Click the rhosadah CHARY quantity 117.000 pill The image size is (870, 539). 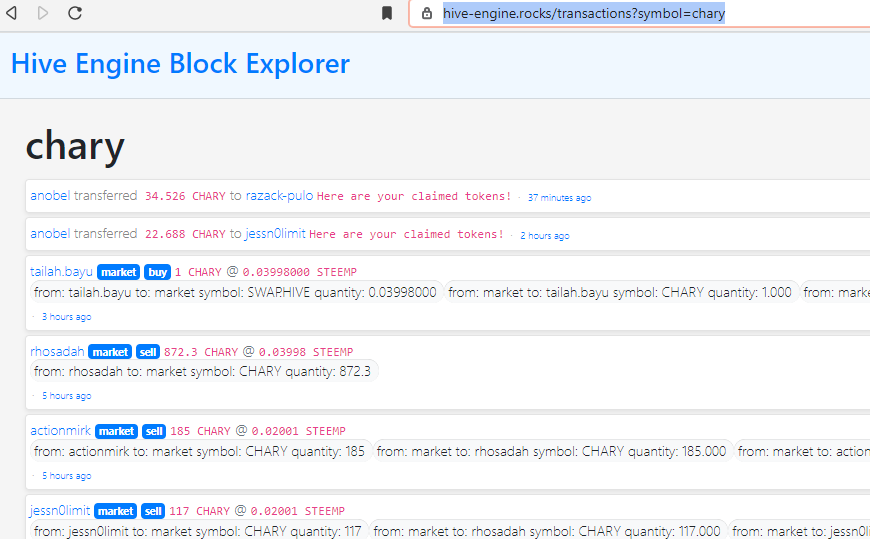547,531
